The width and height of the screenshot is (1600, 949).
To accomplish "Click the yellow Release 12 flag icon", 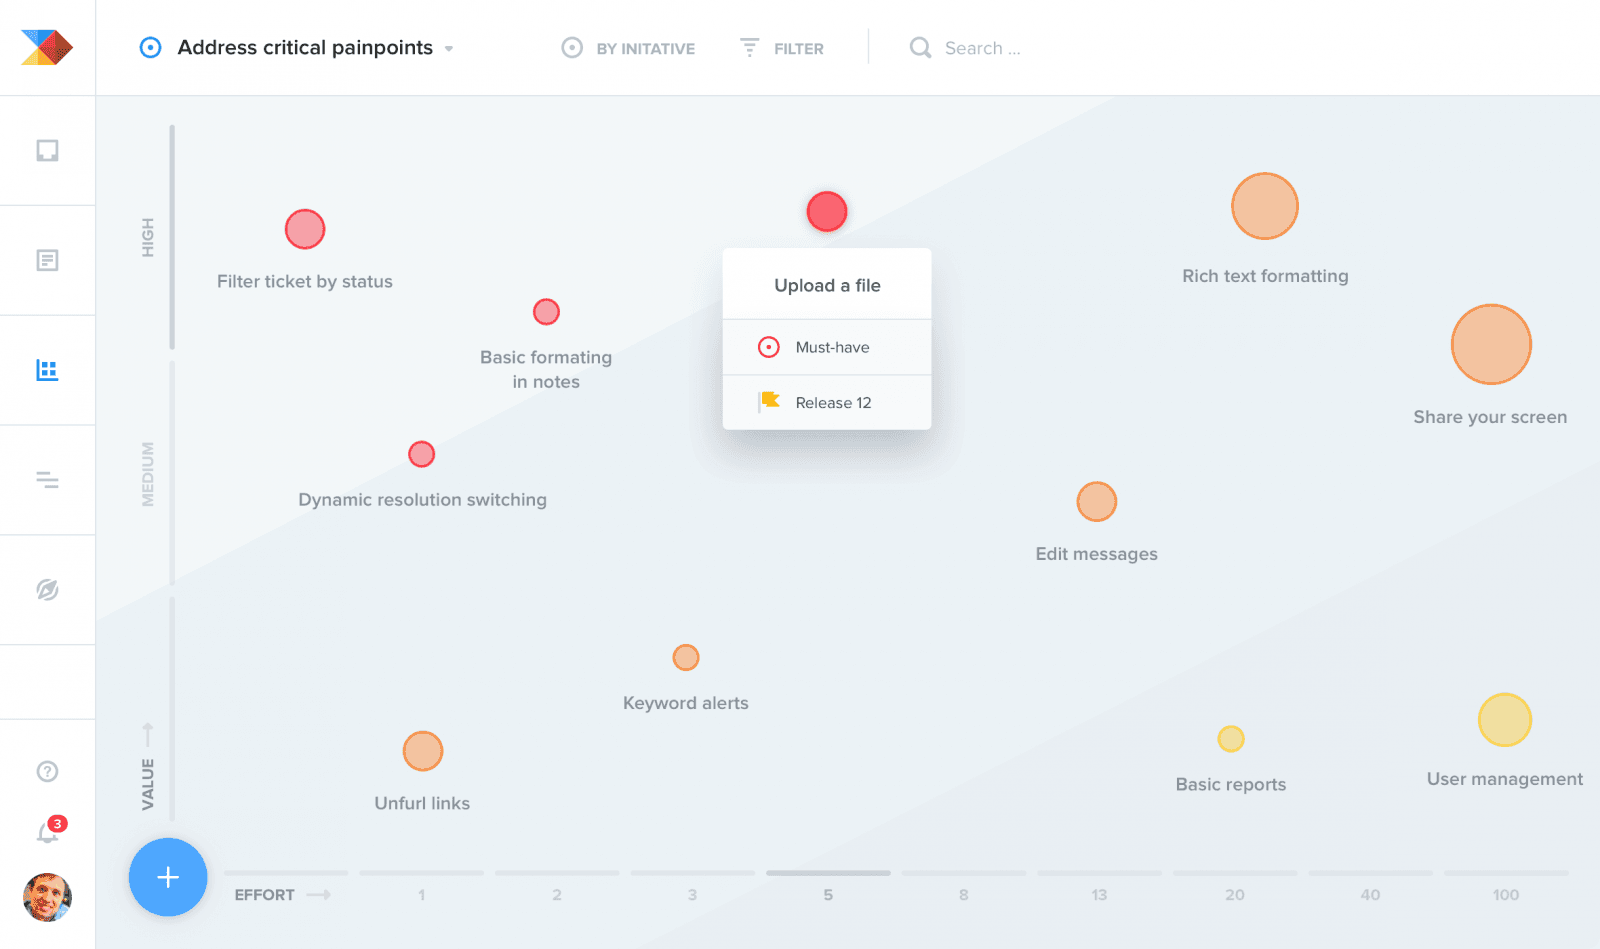I will (768, 401).
